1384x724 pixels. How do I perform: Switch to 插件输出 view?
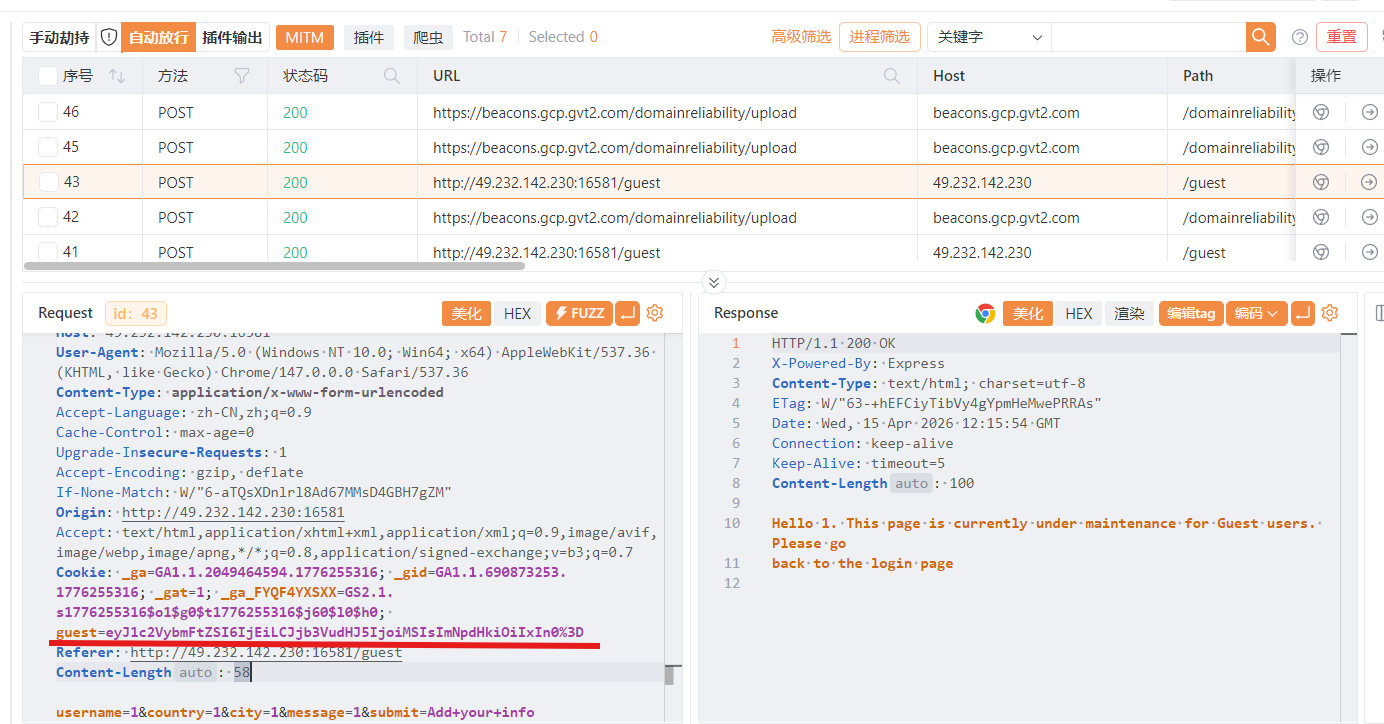click(x=232, y=37)
